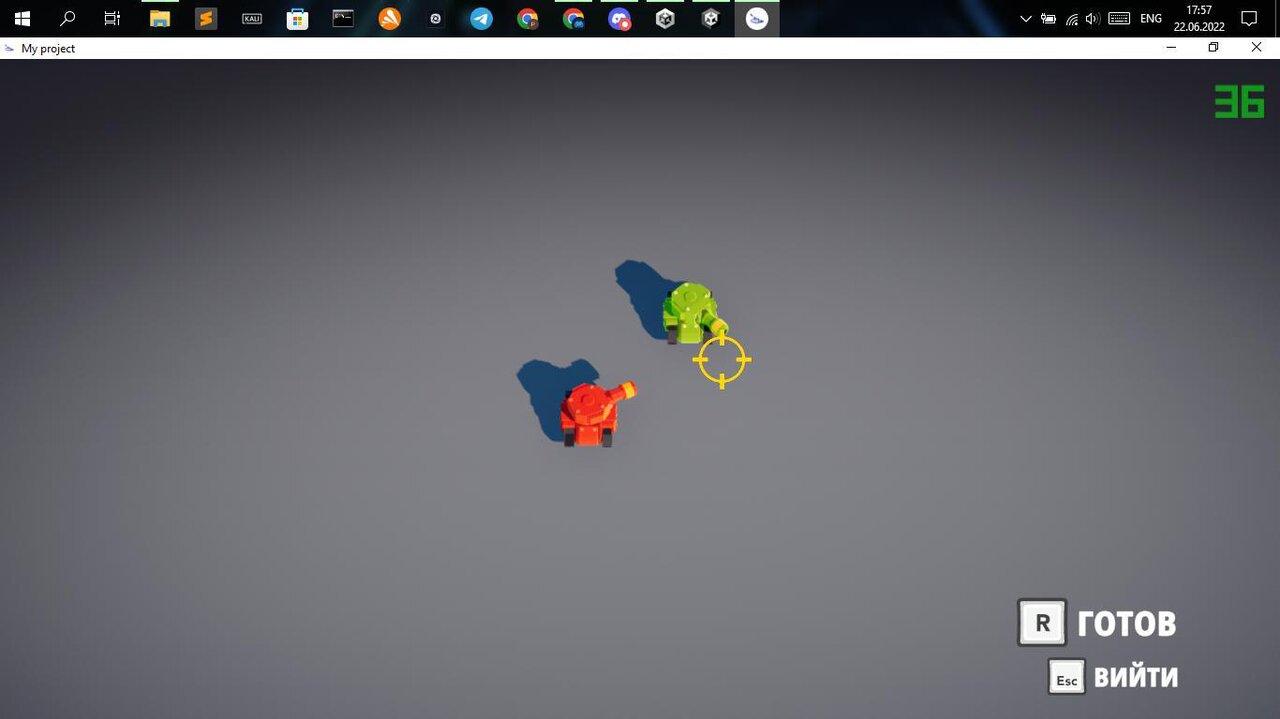Open Sublime Text from the taskbar
1280x719 pixels.
(x=206, y=18)
